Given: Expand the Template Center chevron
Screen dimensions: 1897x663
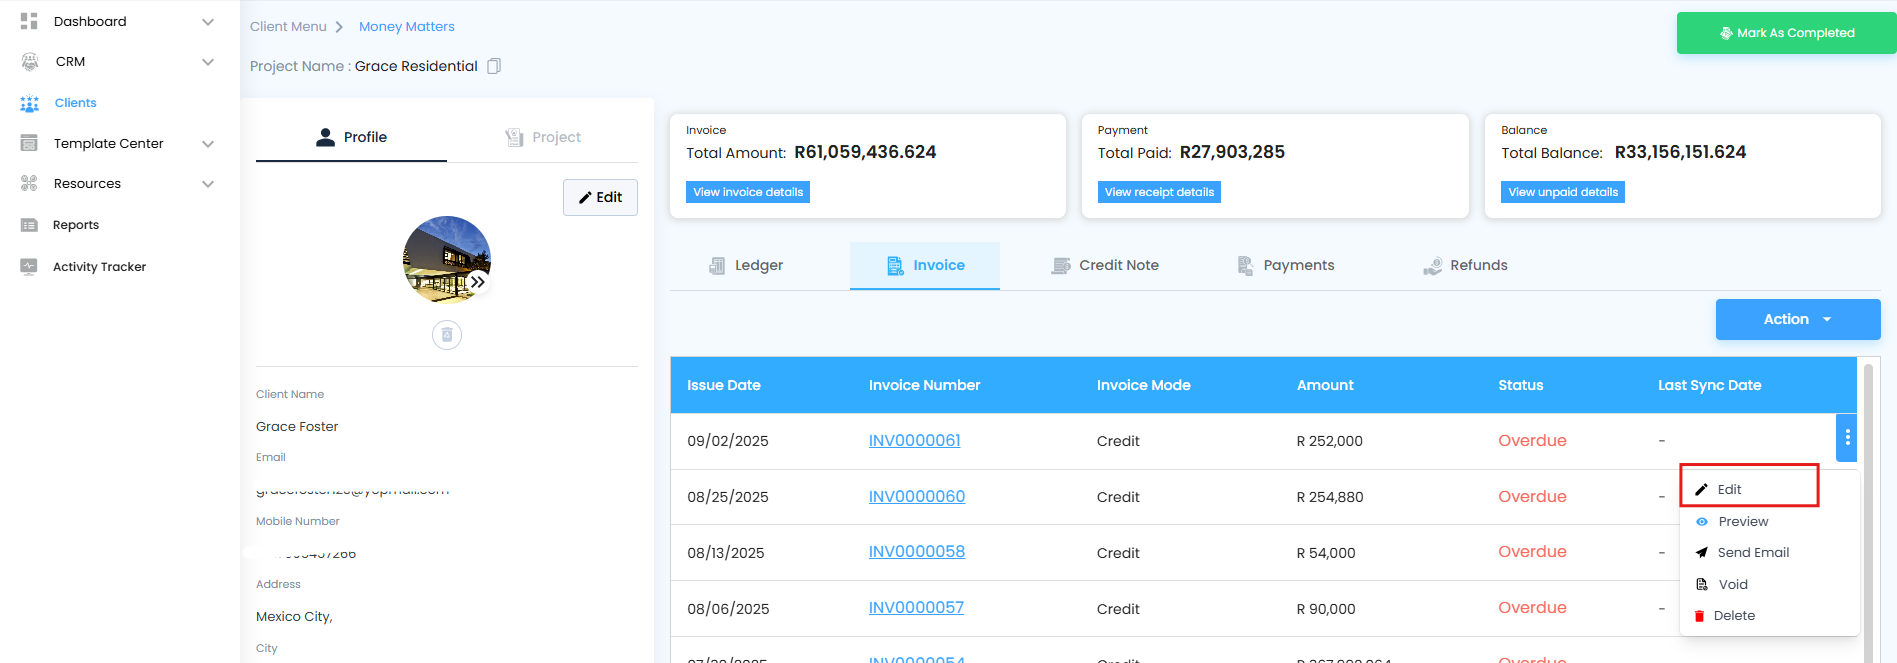Looking at the screenshot, I should [x=208, y=144].
